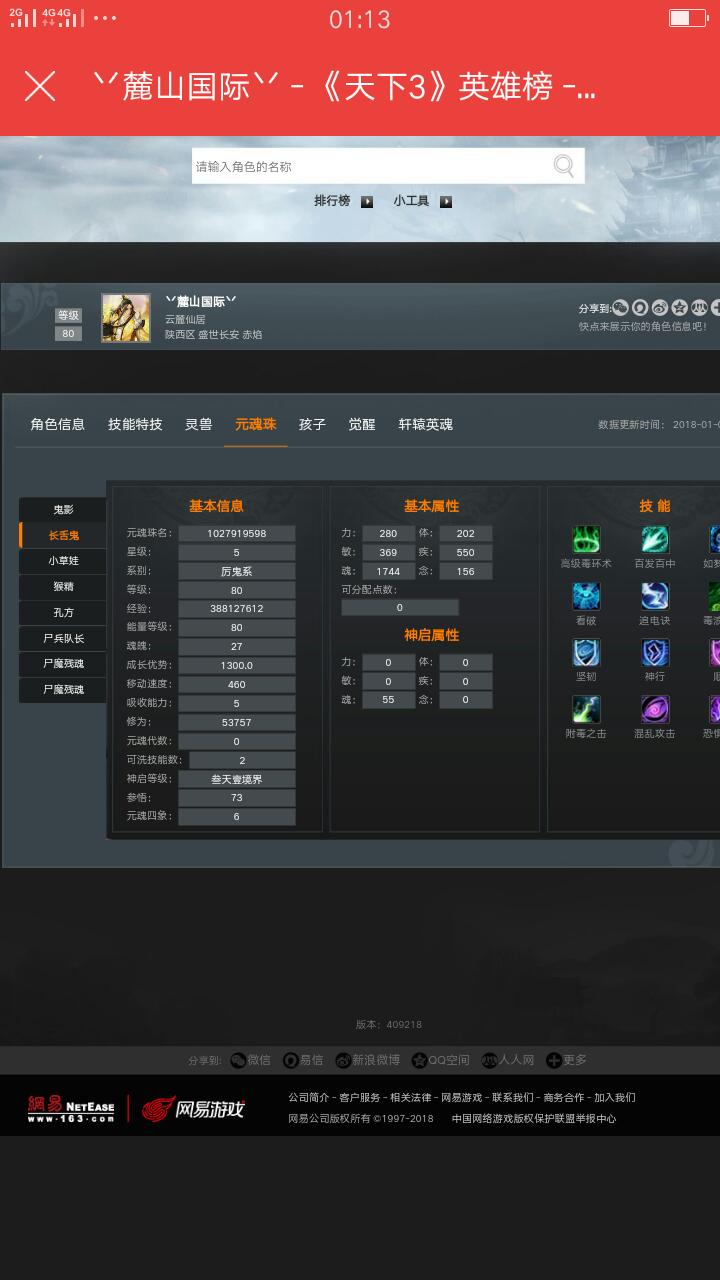Viewport: 720px width, 1280px height.
Task: Click the NetEase 163.com logo
Action: (x=71, y=1108)
